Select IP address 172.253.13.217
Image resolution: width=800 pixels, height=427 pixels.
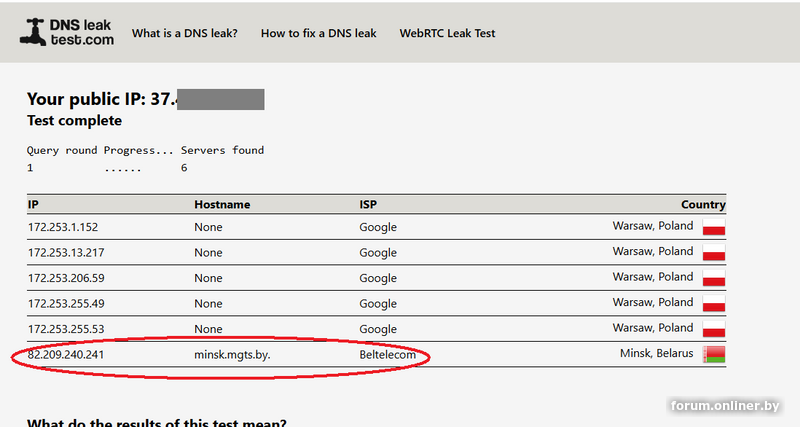coord(66,253)
